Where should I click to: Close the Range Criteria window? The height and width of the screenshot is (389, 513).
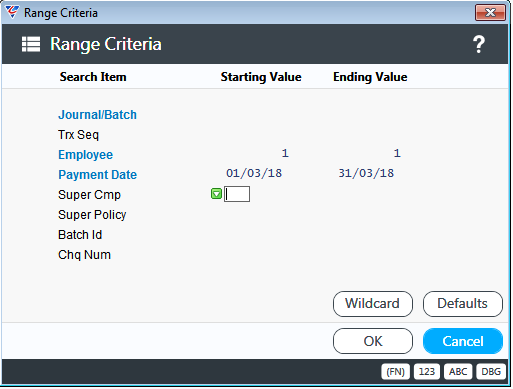(x=490, y=13)
